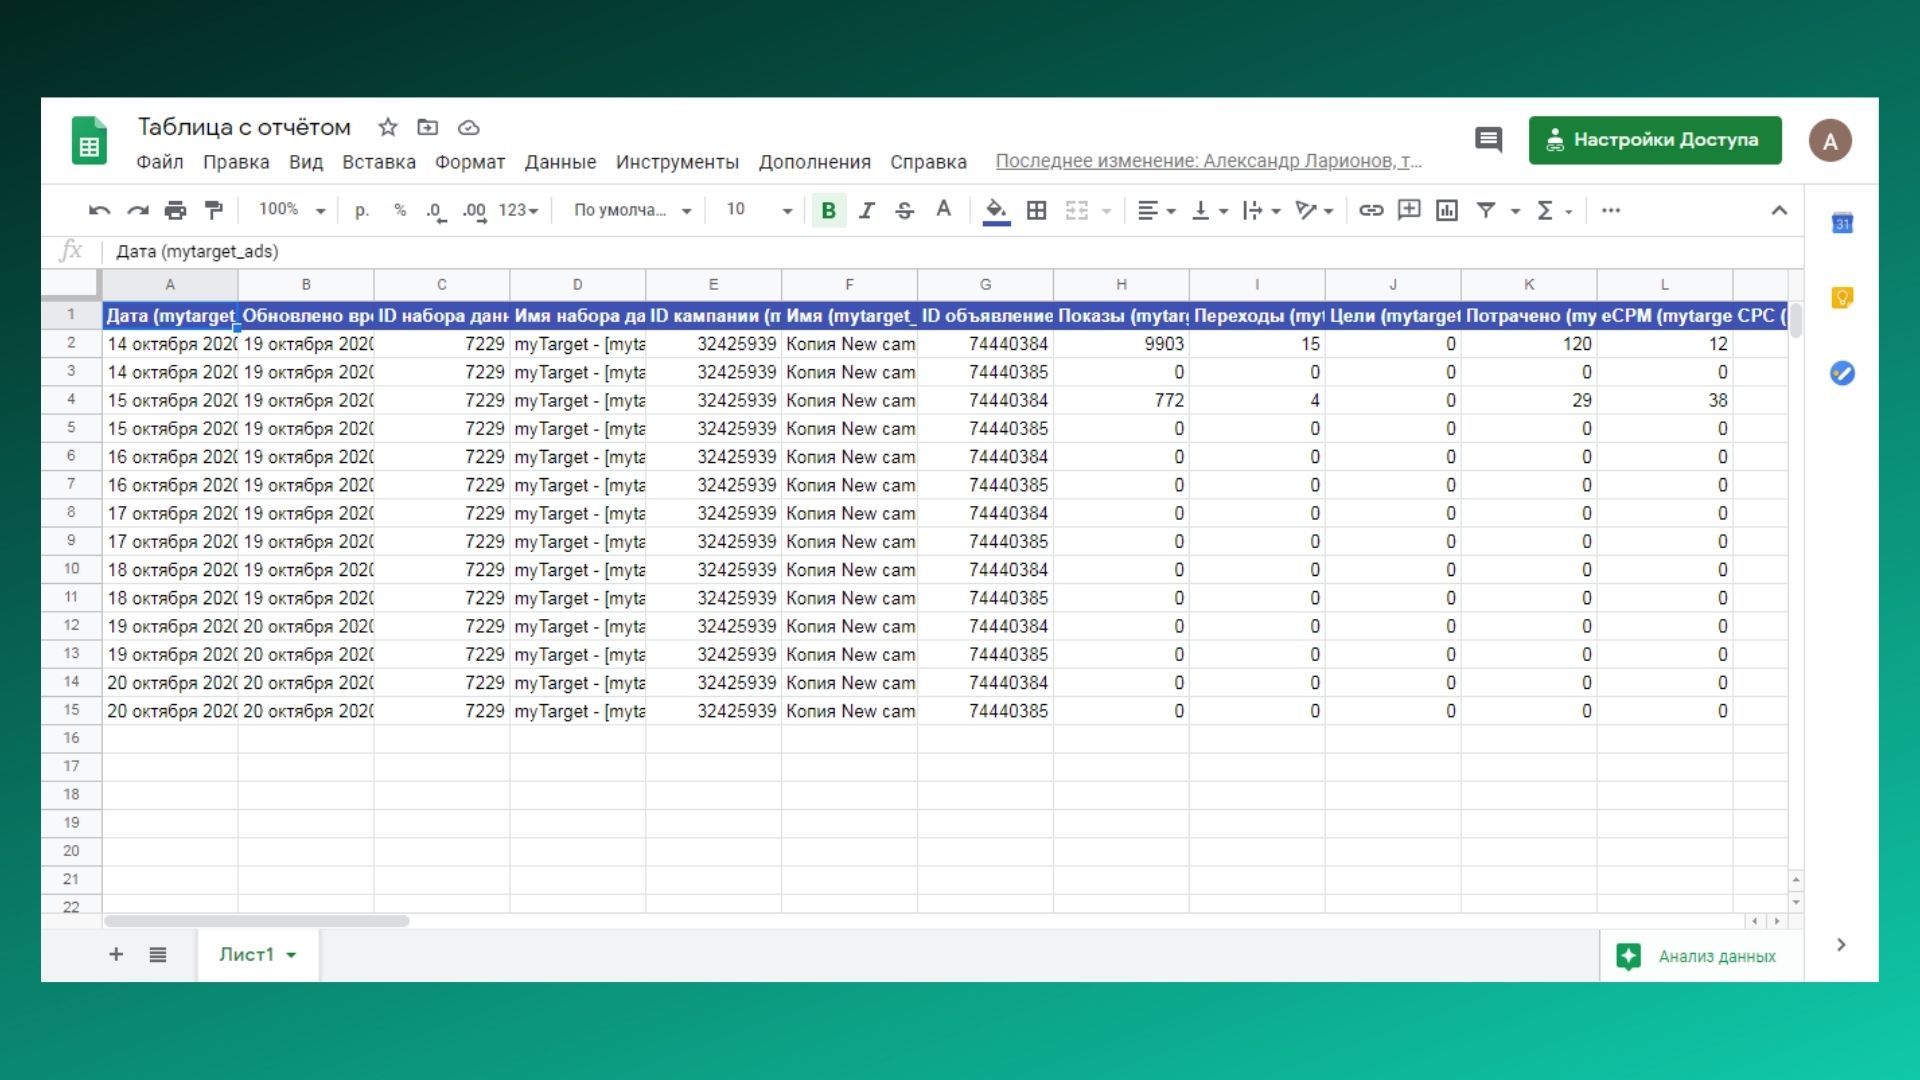Open Functions sigma icon
The width and height of the screenshot is (1920, 1080).
[1545, 210]
